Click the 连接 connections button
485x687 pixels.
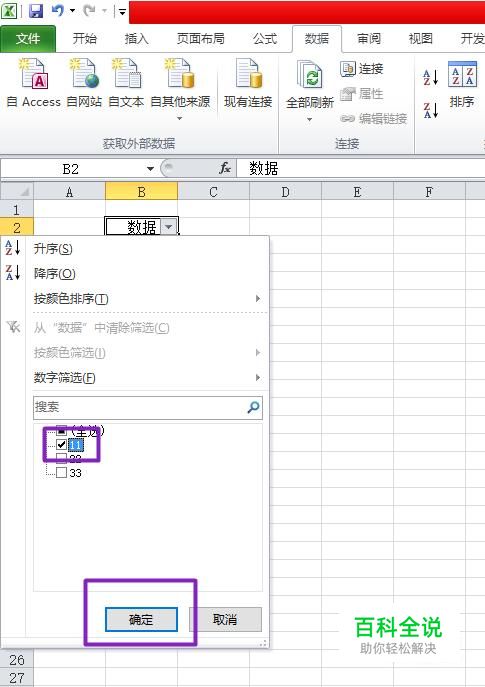[x=361, y=68]
